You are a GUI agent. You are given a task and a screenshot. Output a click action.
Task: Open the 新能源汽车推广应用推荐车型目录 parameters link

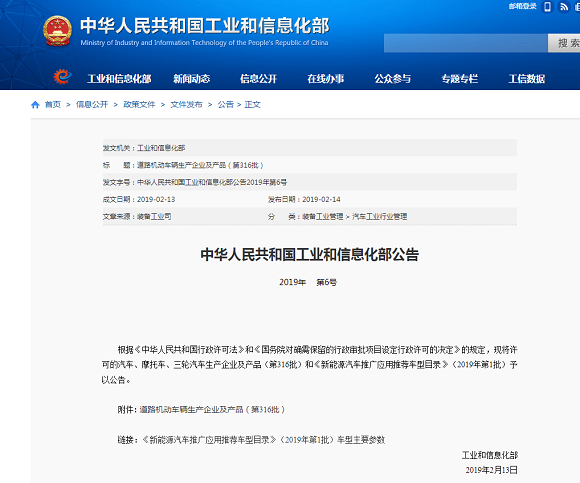[x=263, y=440]
